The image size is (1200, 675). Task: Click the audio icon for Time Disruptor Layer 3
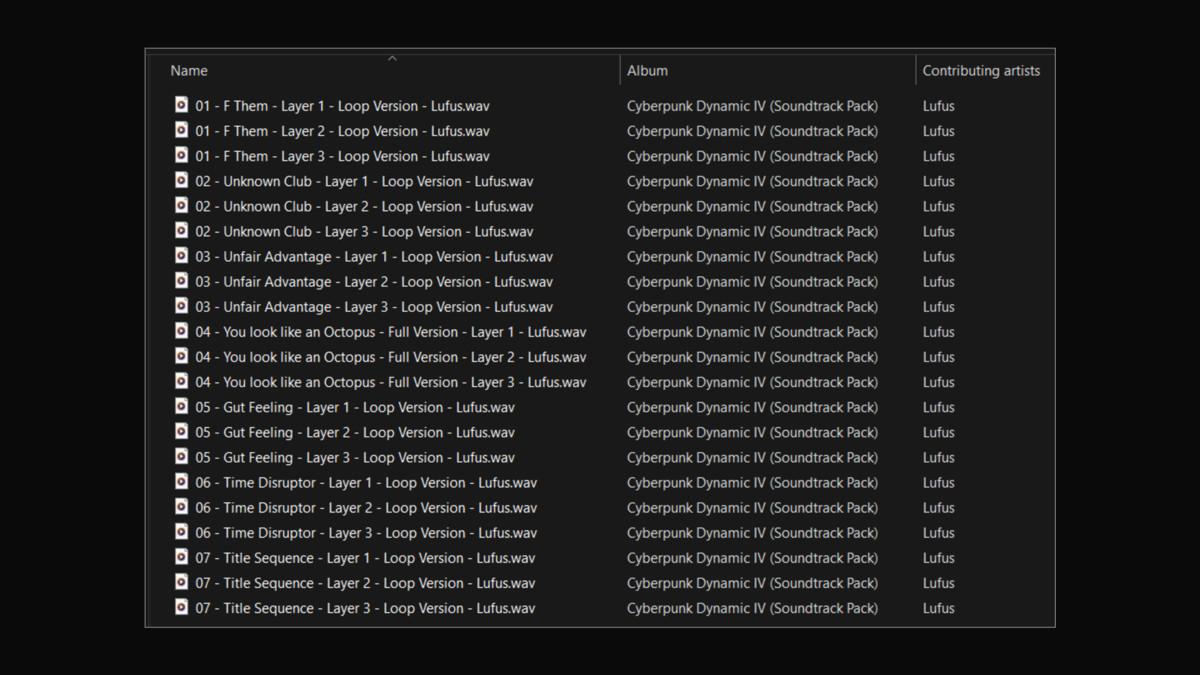pyautogui.click(x=181, y=532)
